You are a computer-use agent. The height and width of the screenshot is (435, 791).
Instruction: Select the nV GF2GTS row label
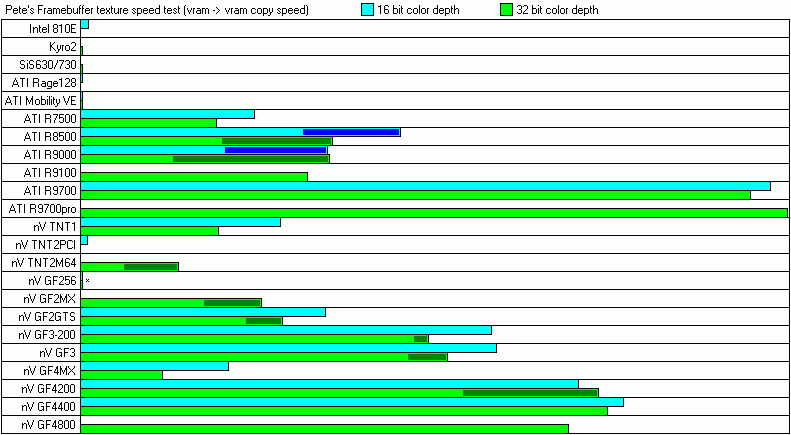(48, 317)
